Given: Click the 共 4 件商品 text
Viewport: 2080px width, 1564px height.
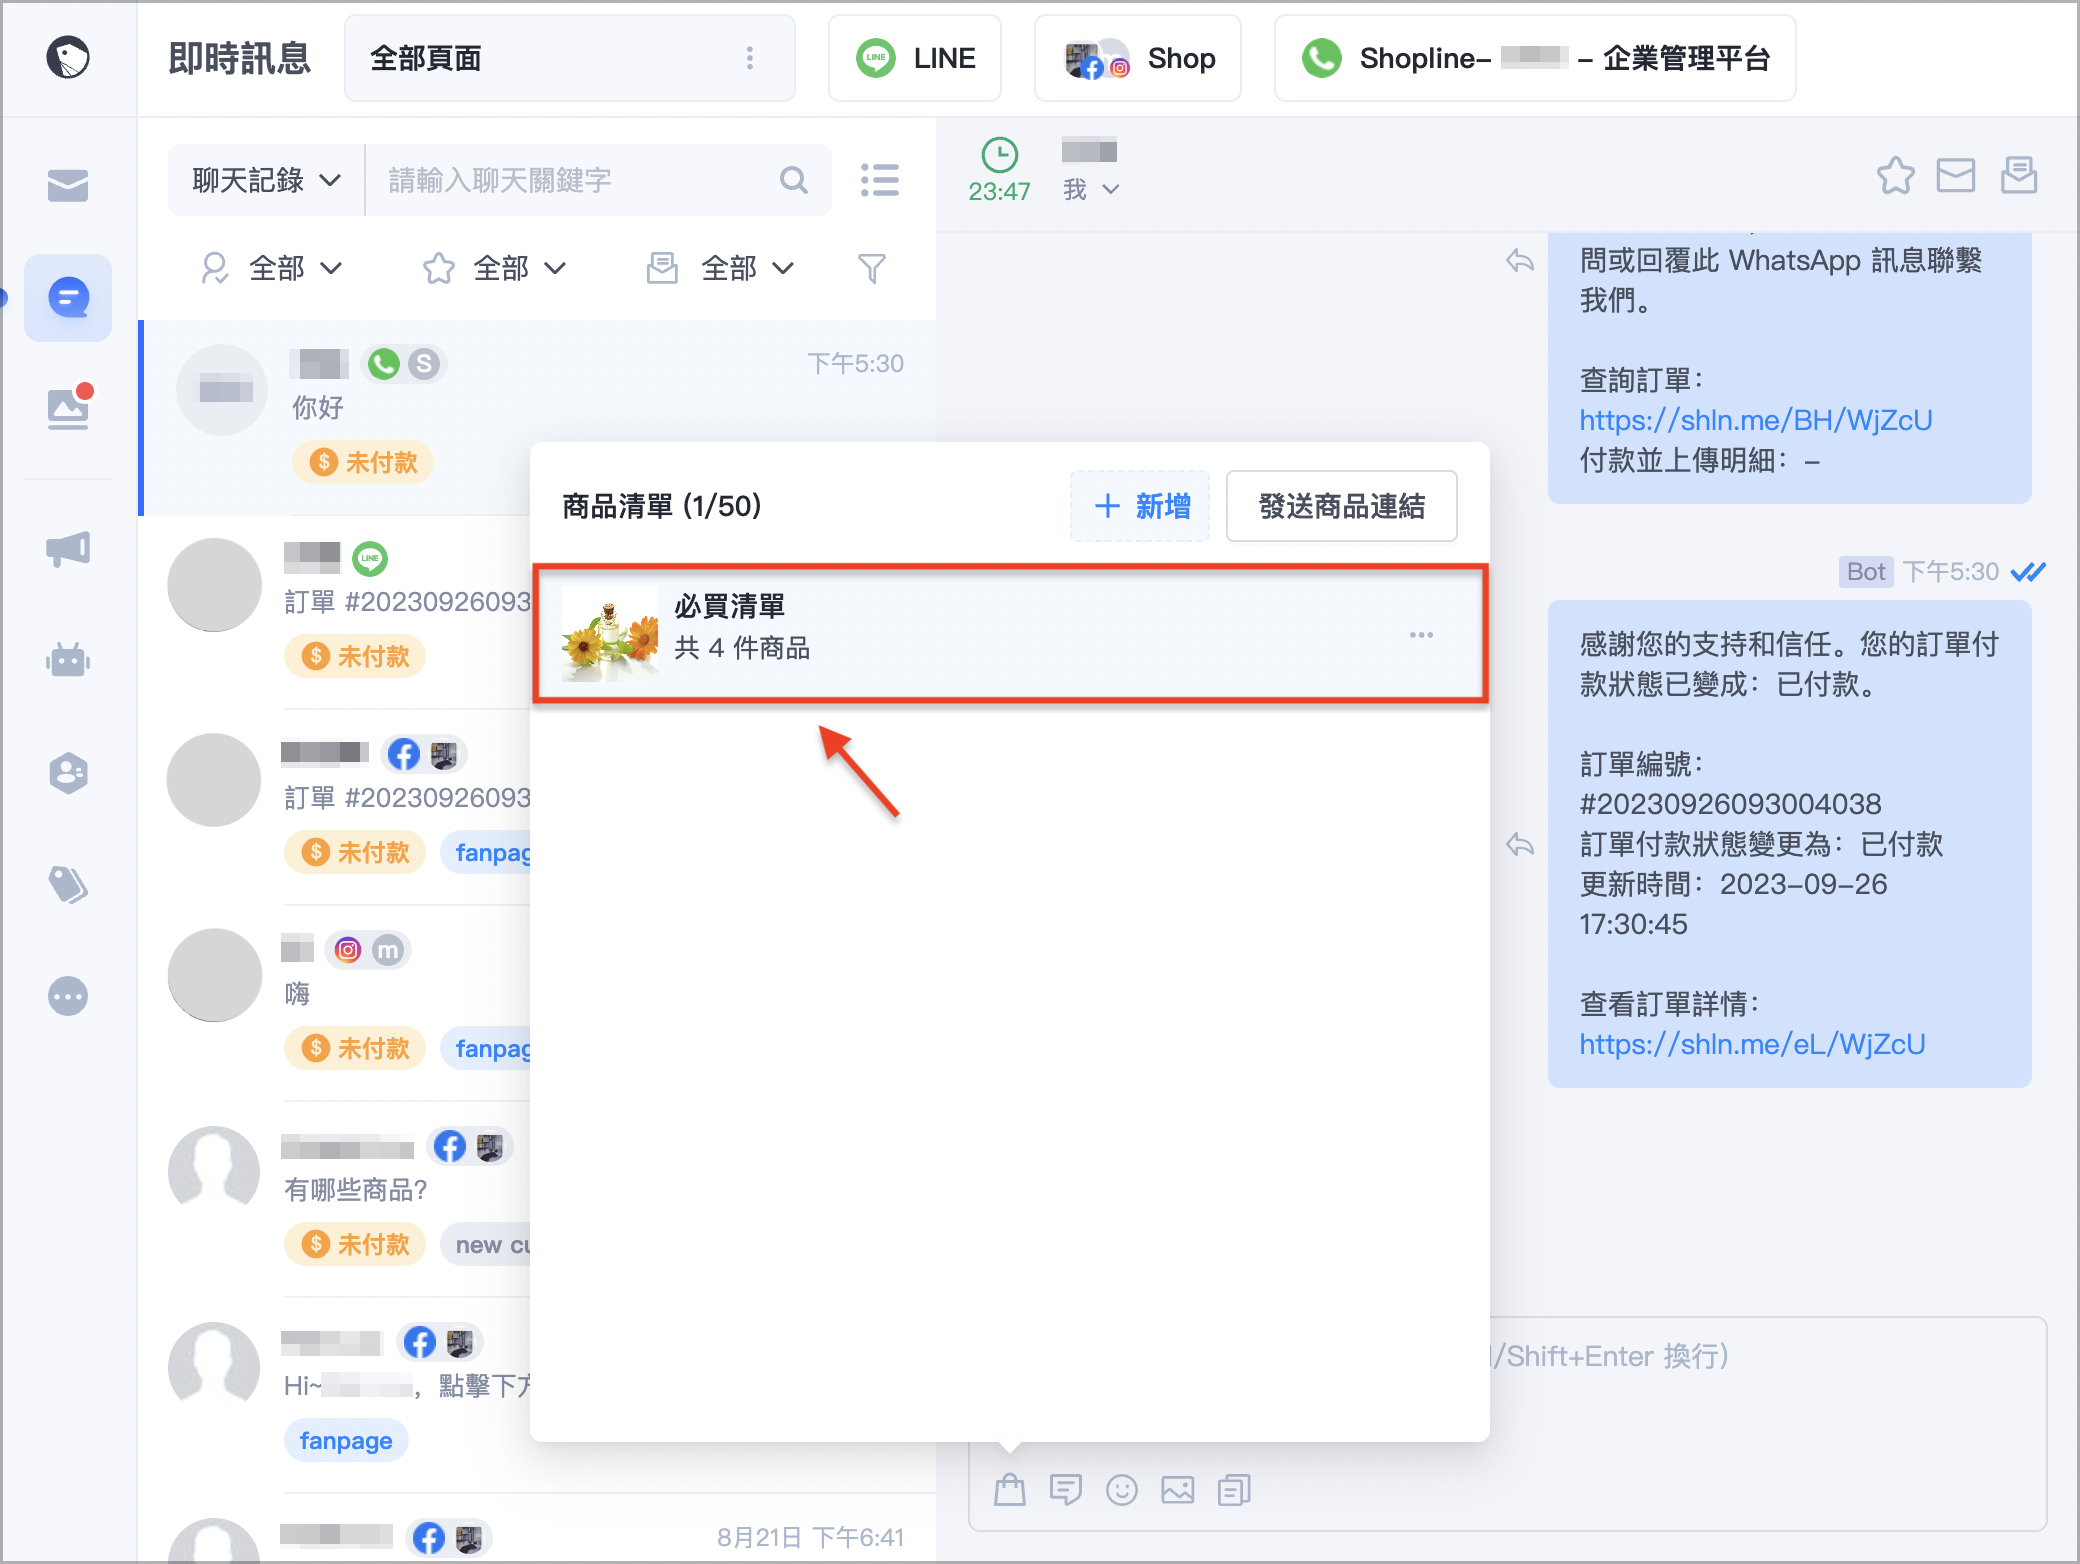Looking at the screenshot, I should 742,648.
